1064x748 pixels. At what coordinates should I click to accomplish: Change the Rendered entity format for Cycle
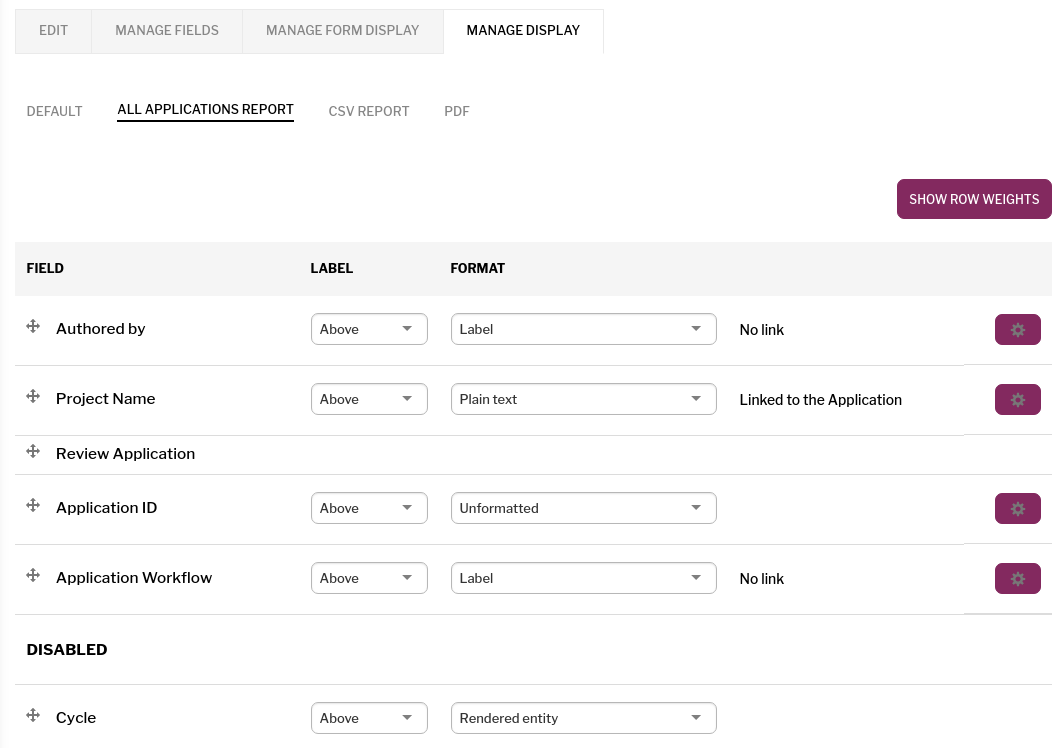point(584,718)
